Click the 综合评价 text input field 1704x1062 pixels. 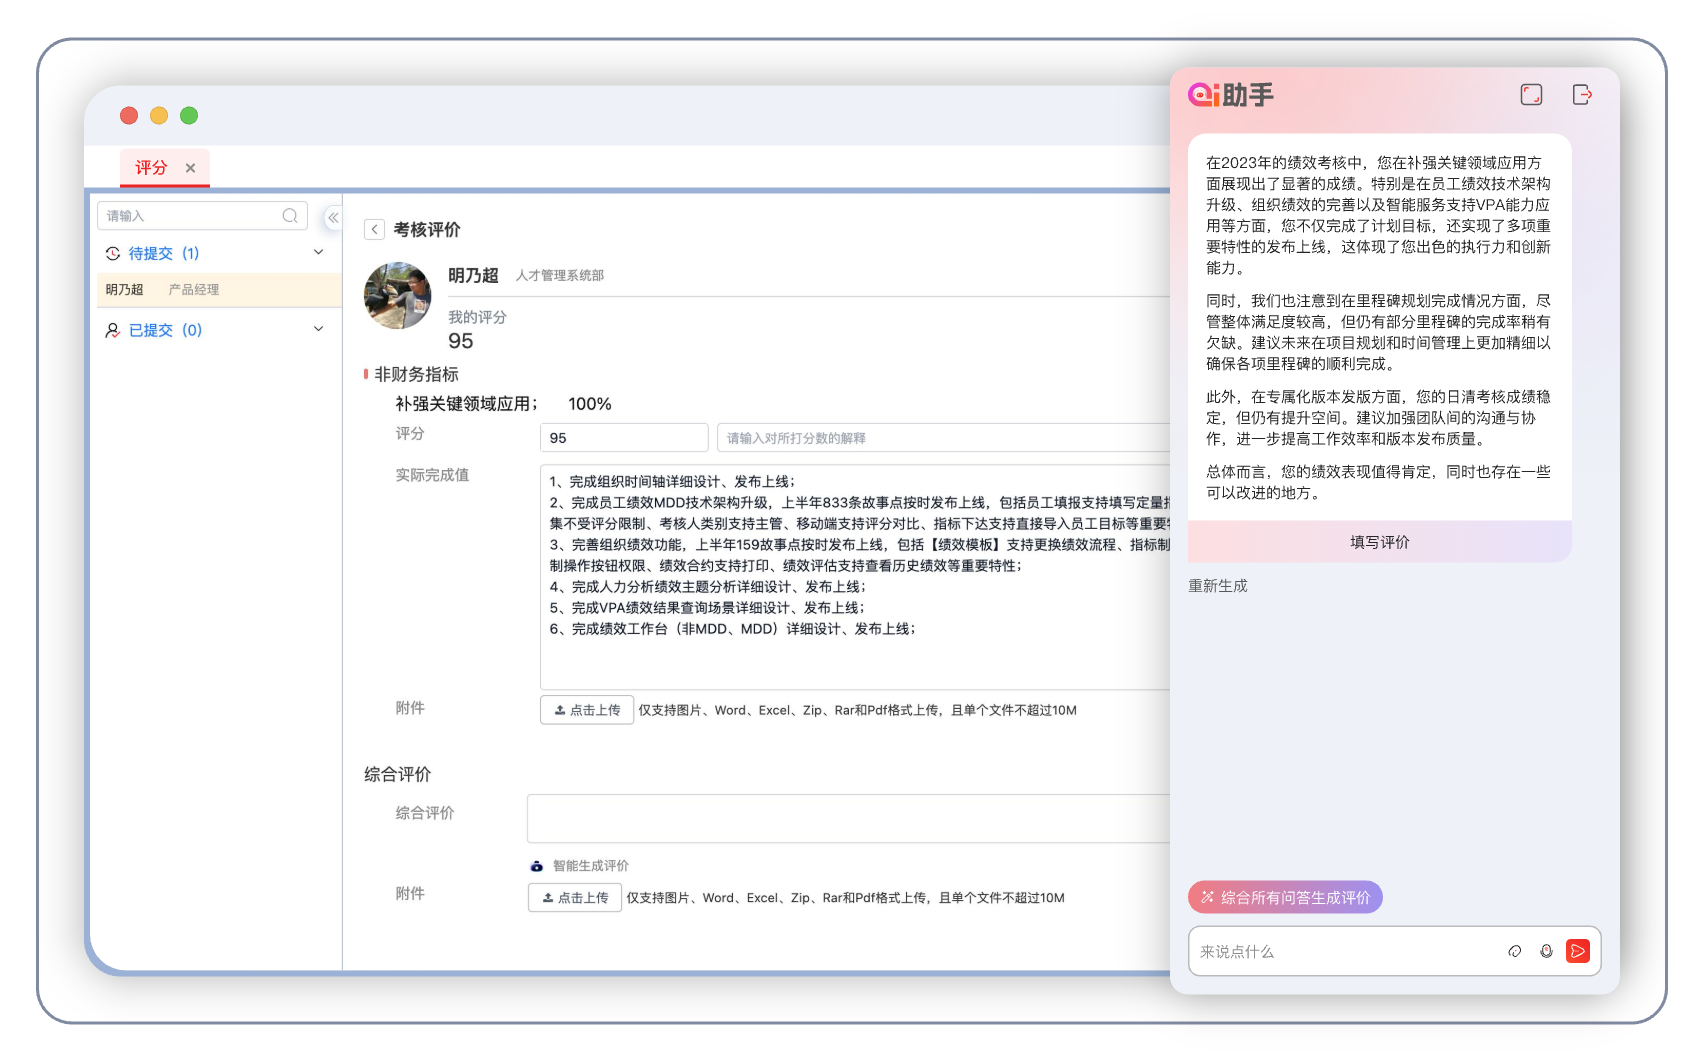tap(848, 819)
